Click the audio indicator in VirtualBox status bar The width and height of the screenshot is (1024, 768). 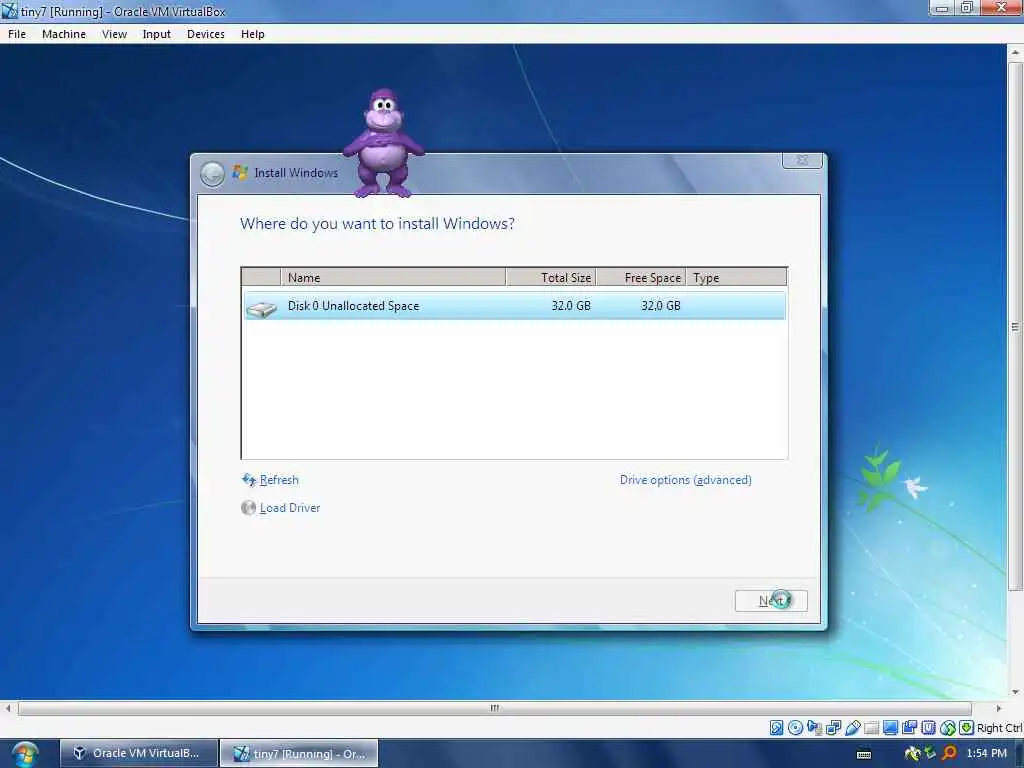pos(814,728)
